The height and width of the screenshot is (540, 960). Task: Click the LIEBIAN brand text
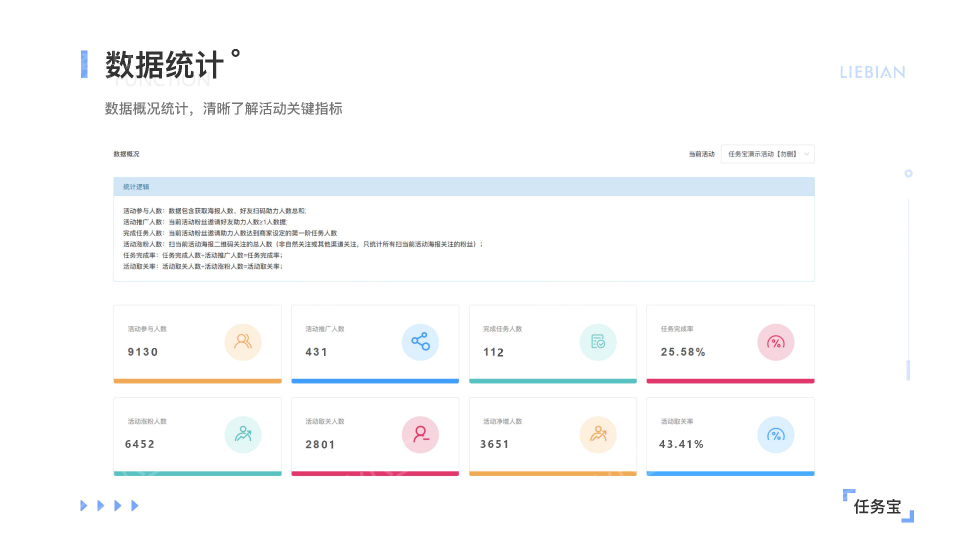tap(872, 72)
